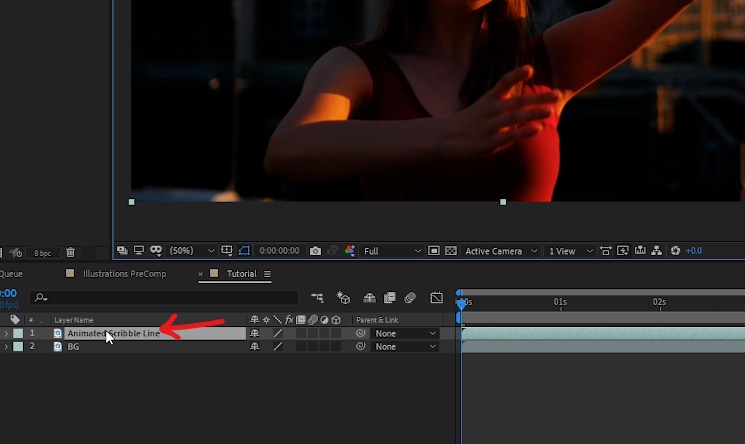The width and height of the screenshot is (745, 444).
Task: Click the trash Delete Selected Items icon
Action: coord(70,252)
